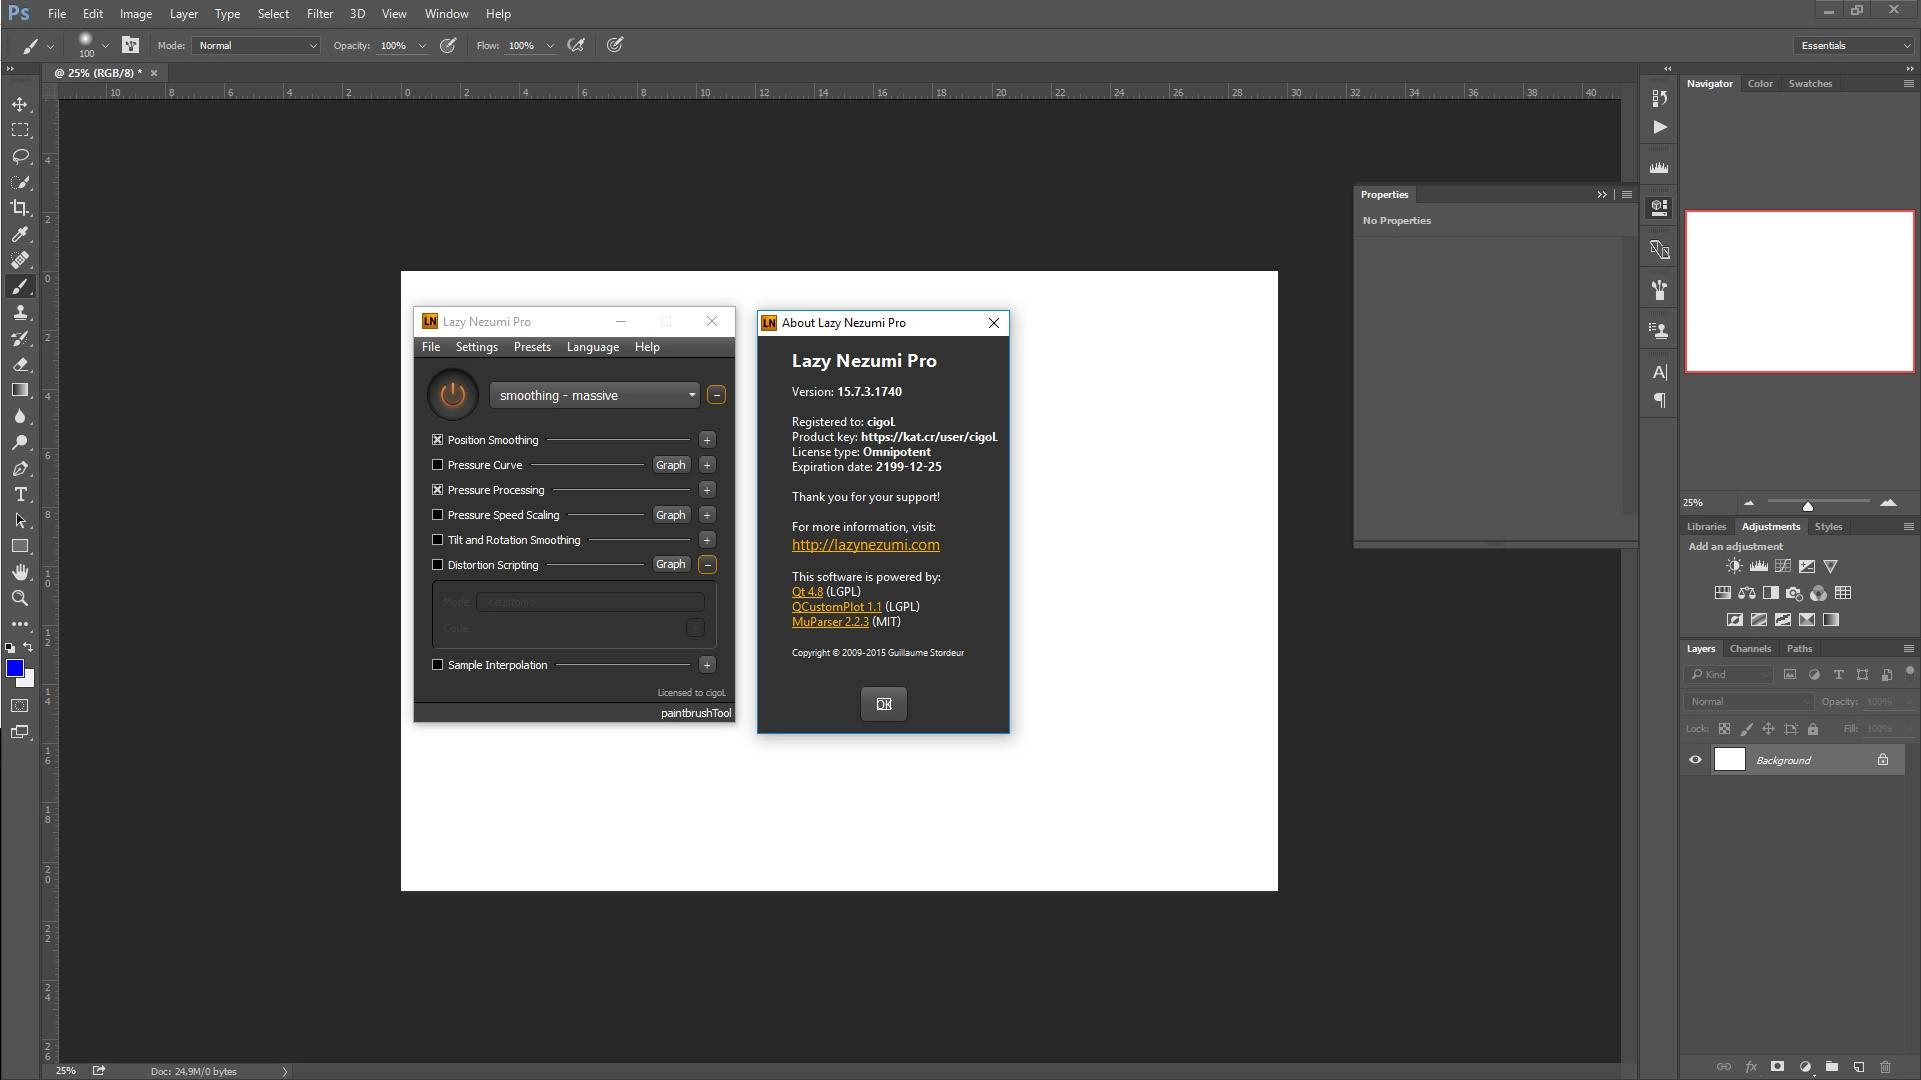
Task: Click the Position Smoothing slider track
Action: tap(618, 439)
